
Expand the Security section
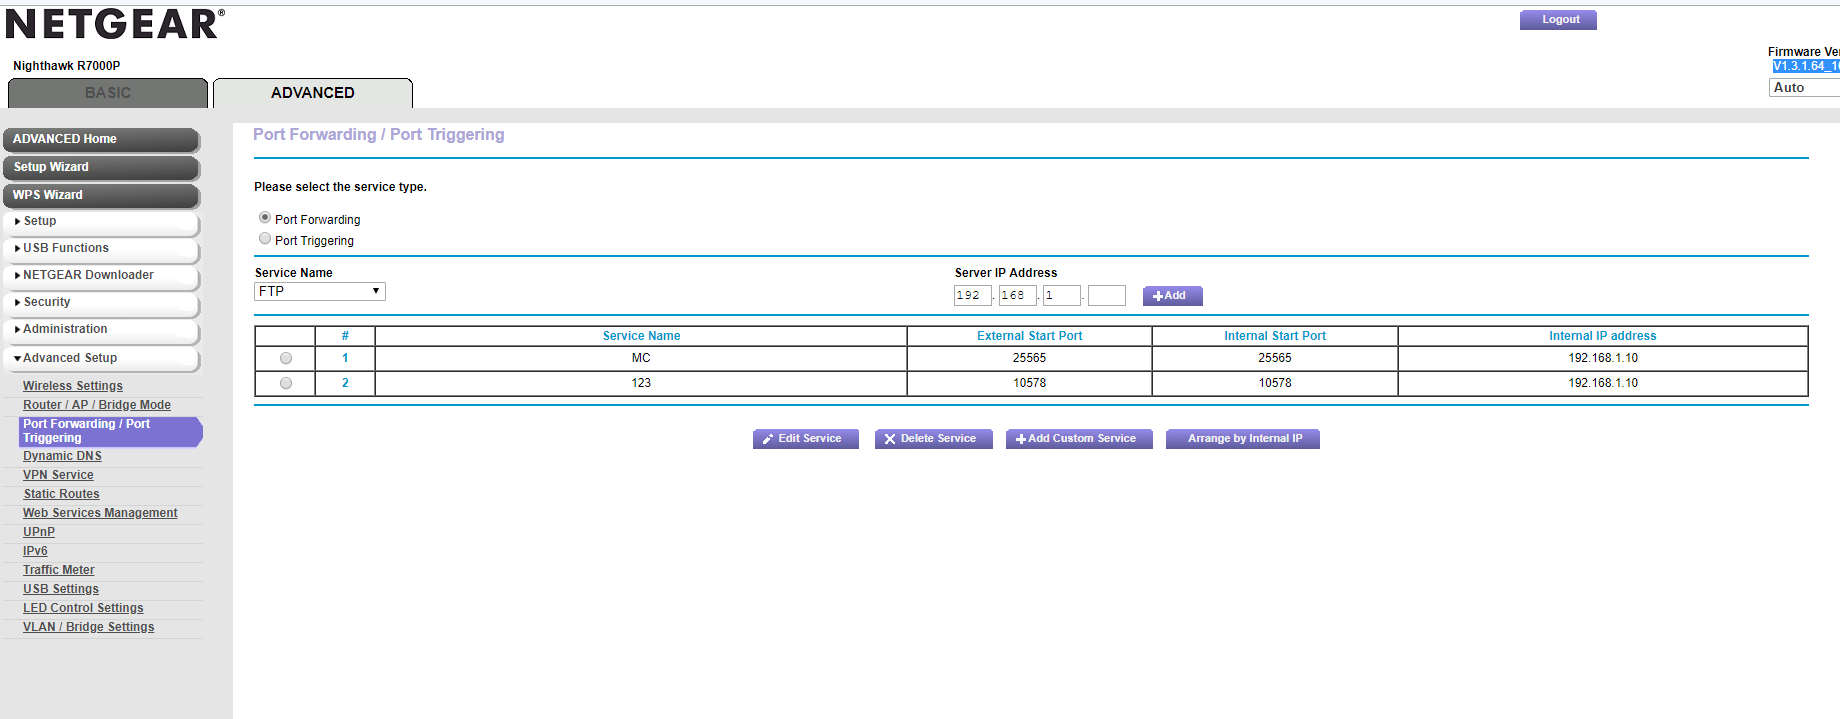100,302
